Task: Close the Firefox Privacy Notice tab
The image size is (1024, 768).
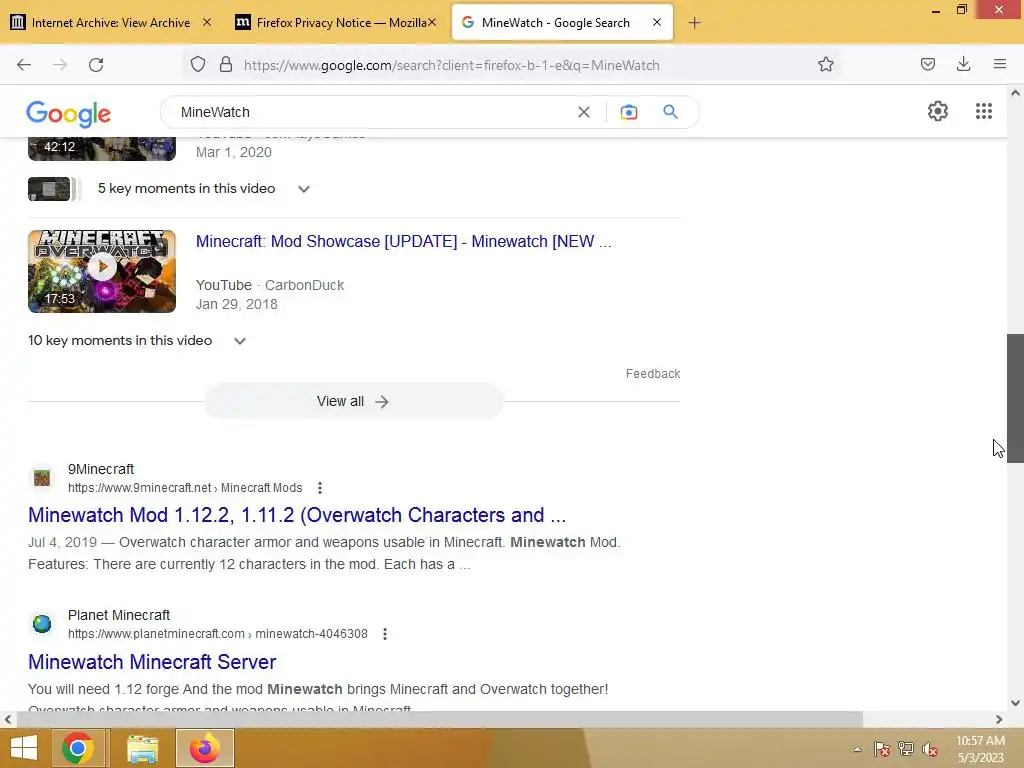Action: (x=432, y=22)
